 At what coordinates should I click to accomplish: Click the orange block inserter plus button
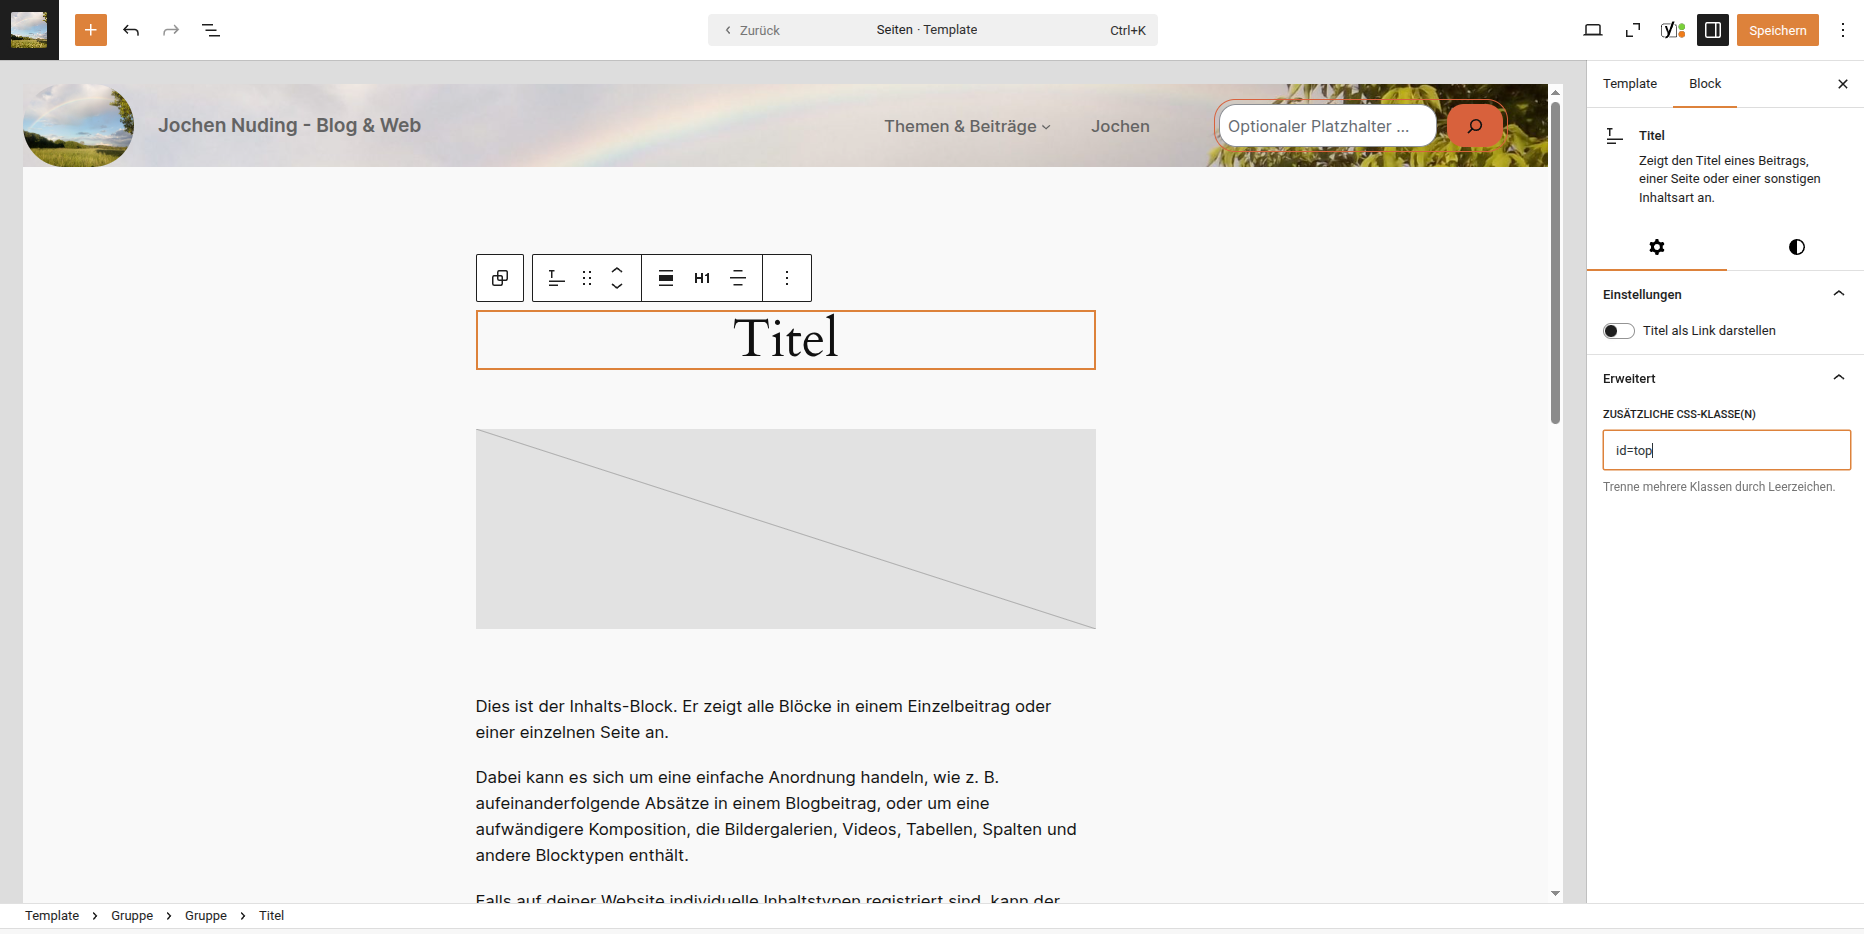(x=90, y=30)
